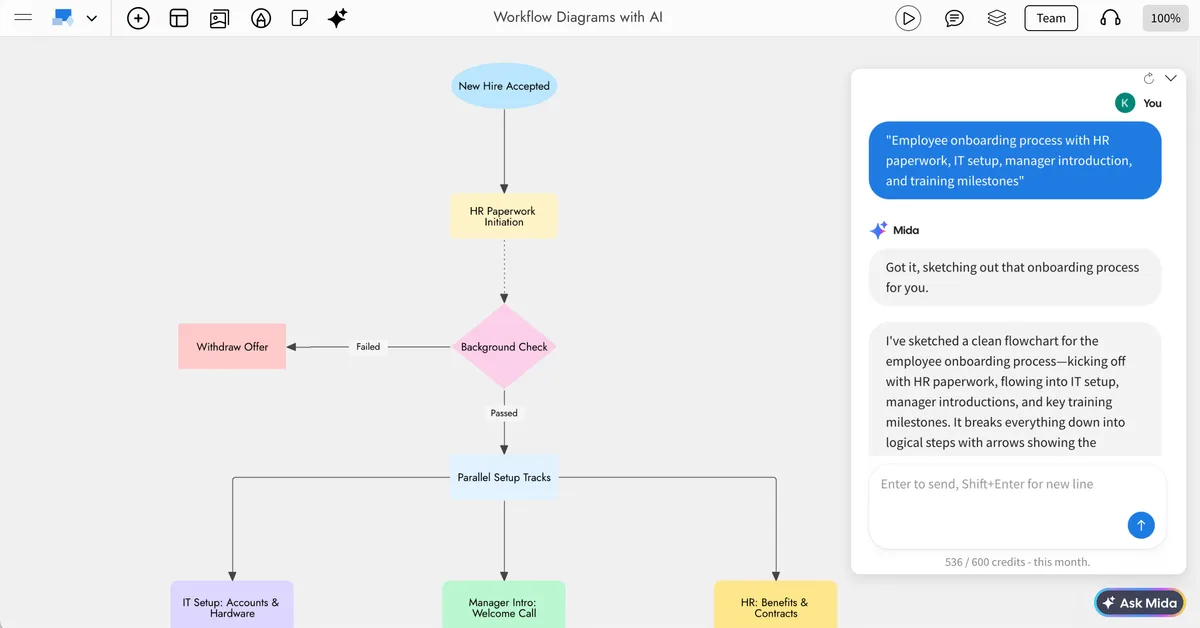Select the Parallel Setup Tracks node
Image resolution: width=1200 pixels, height=628 pixels.
tap(504, 477)
